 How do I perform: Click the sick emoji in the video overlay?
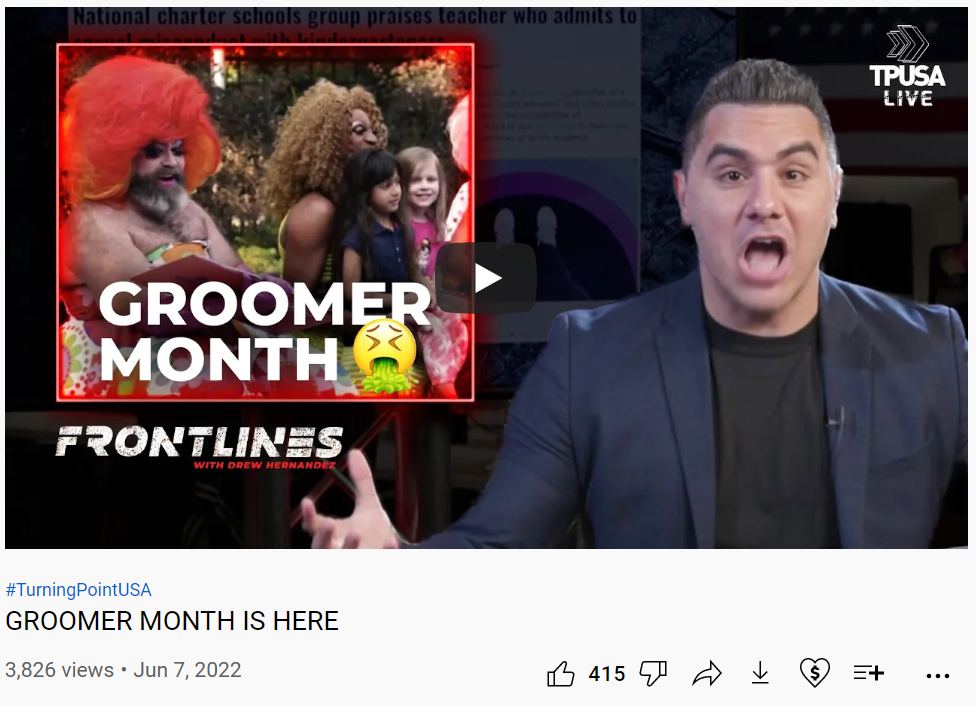click(385, 355)
